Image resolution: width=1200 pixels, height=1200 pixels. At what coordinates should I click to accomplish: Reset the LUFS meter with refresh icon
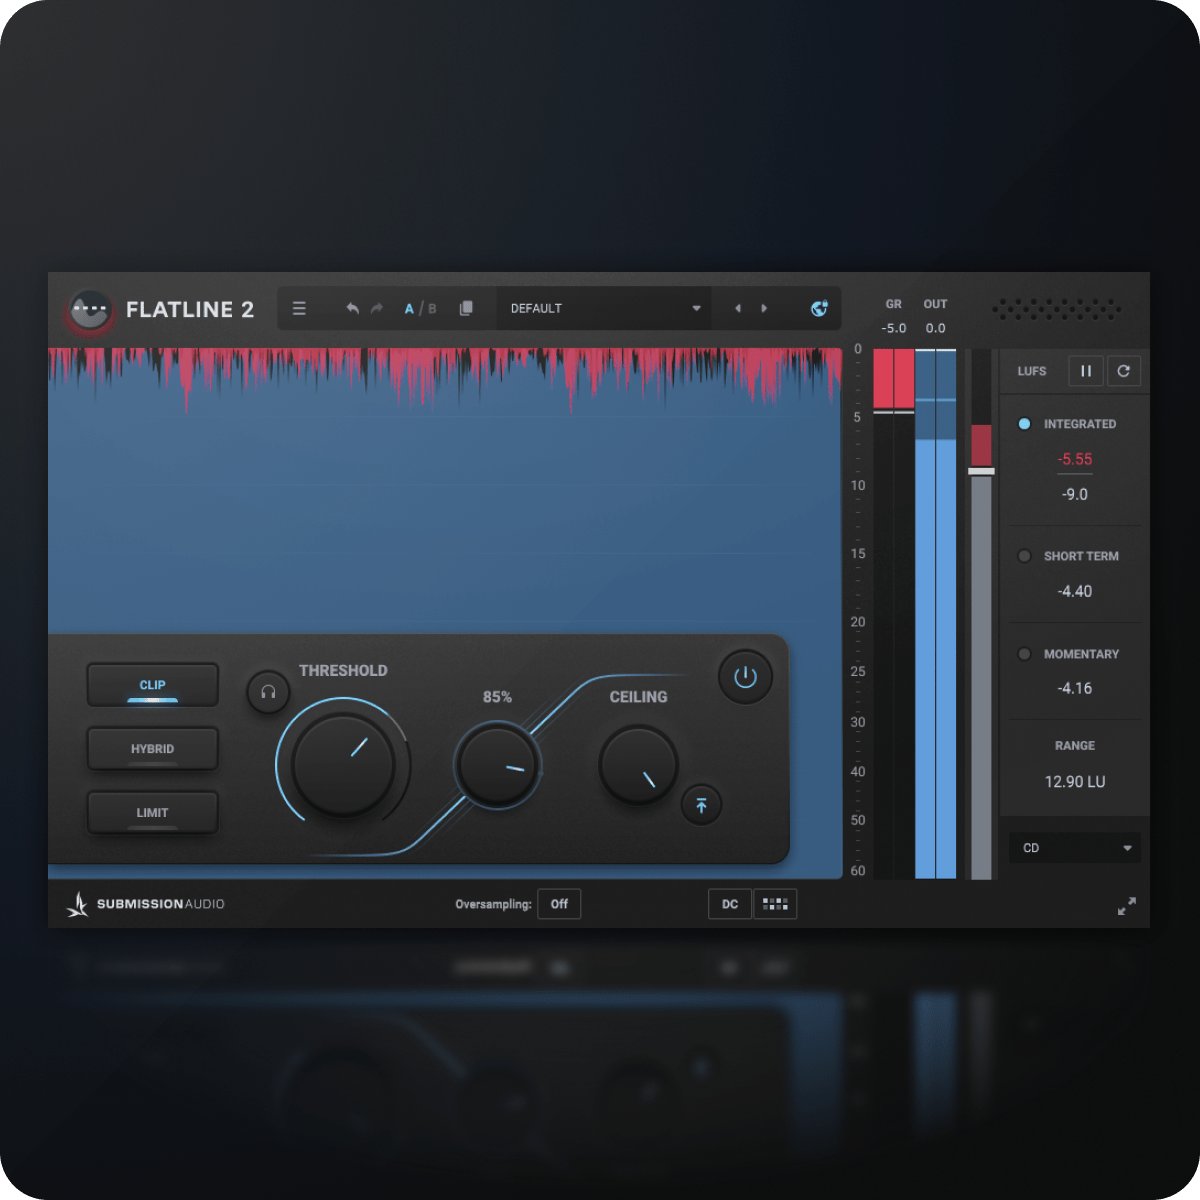click(x=1124, y=371)
